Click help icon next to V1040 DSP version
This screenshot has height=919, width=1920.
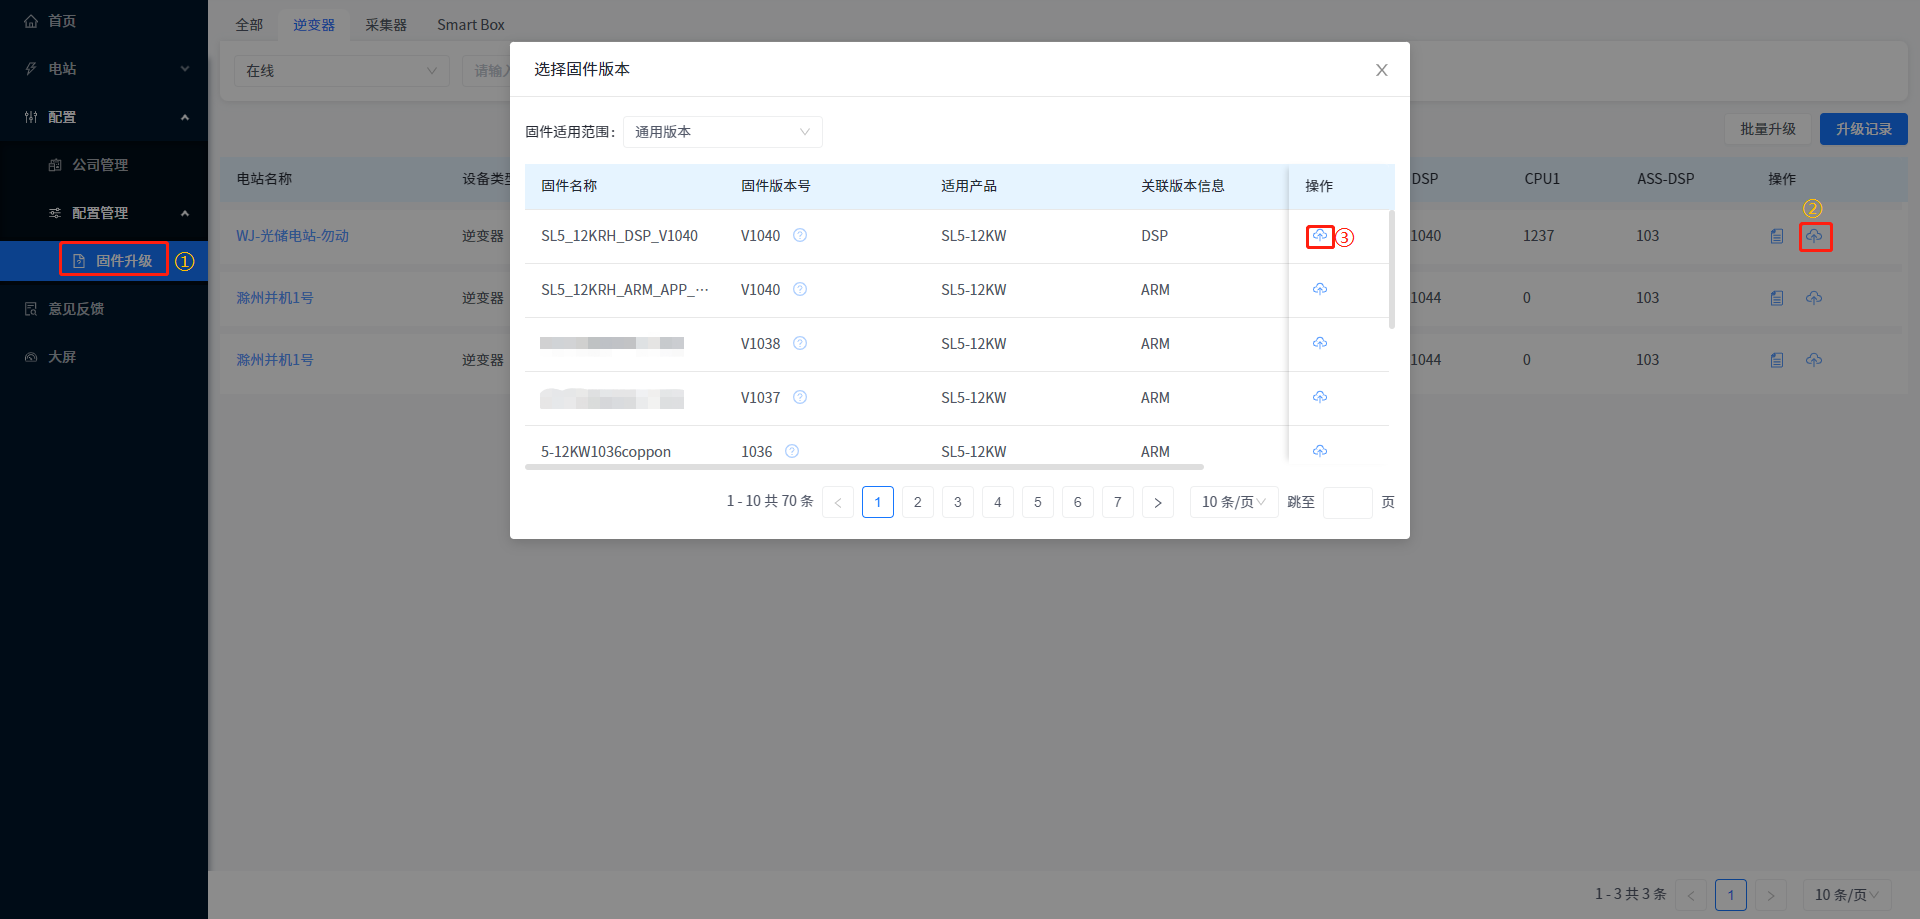pos(800,236)
